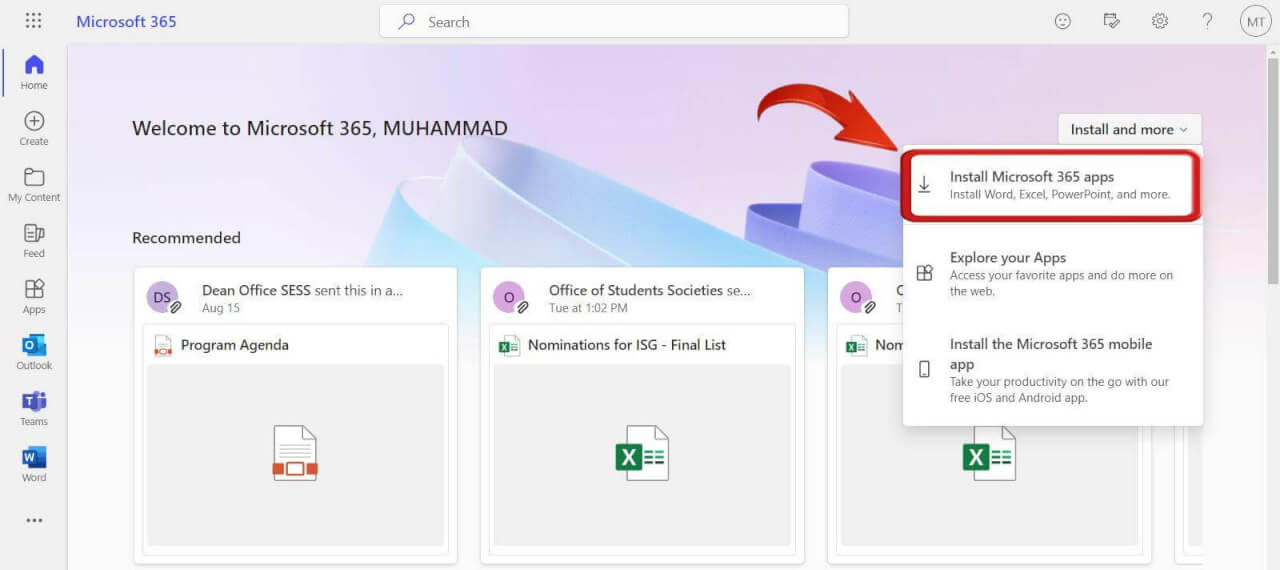
Task: Click the Office of Students Societies avatar
Action: tap(509, 297)
